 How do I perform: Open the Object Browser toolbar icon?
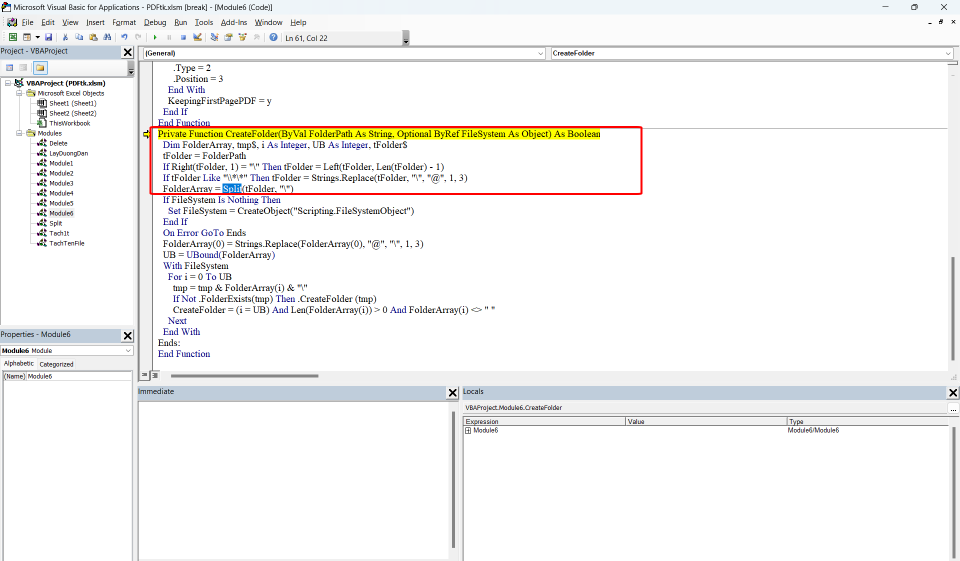(x=242, y=37)
